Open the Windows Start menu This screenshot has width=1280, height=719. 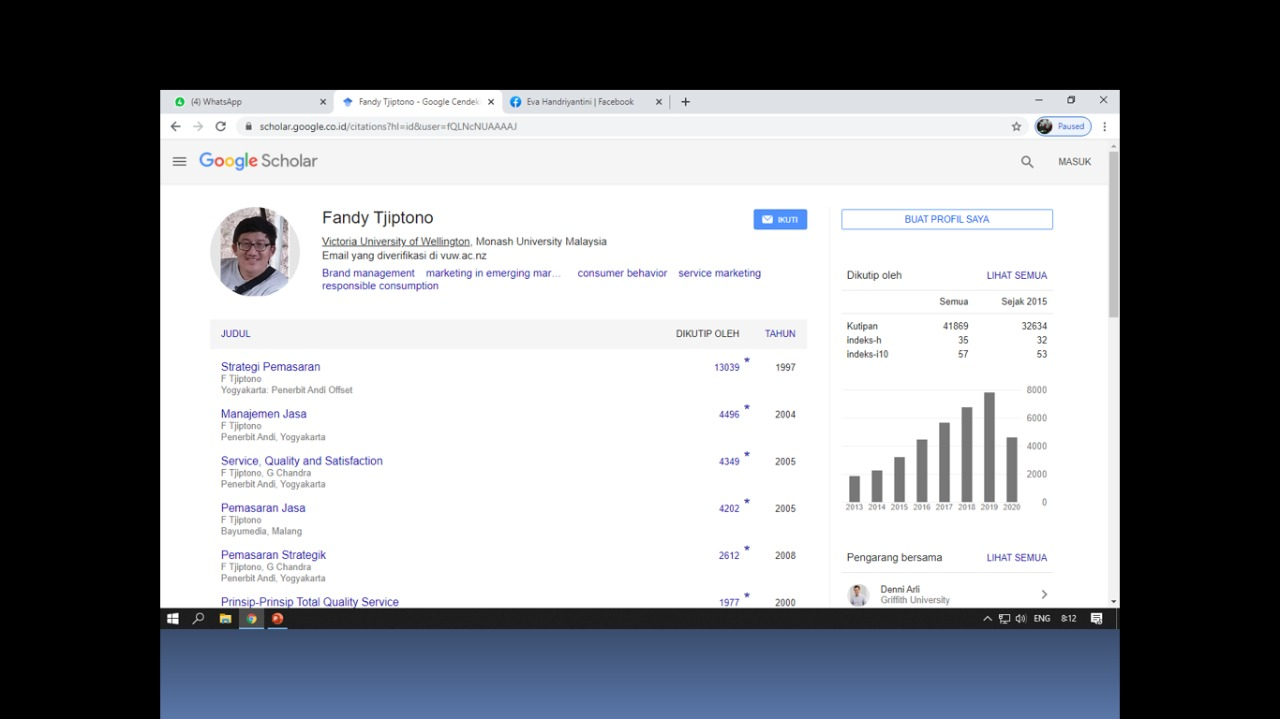pos(172,619)
